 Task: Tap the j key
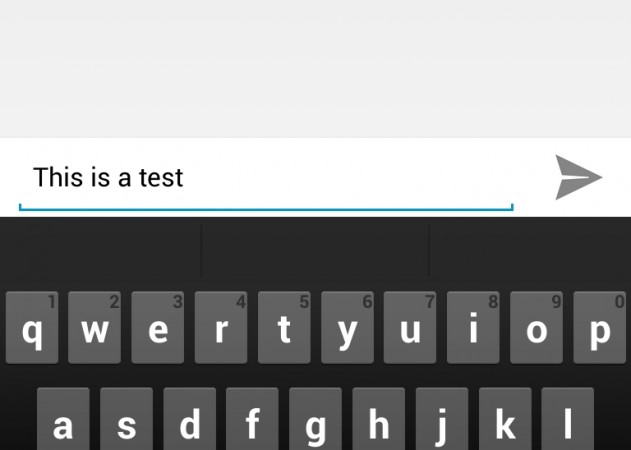pos(442,419)
